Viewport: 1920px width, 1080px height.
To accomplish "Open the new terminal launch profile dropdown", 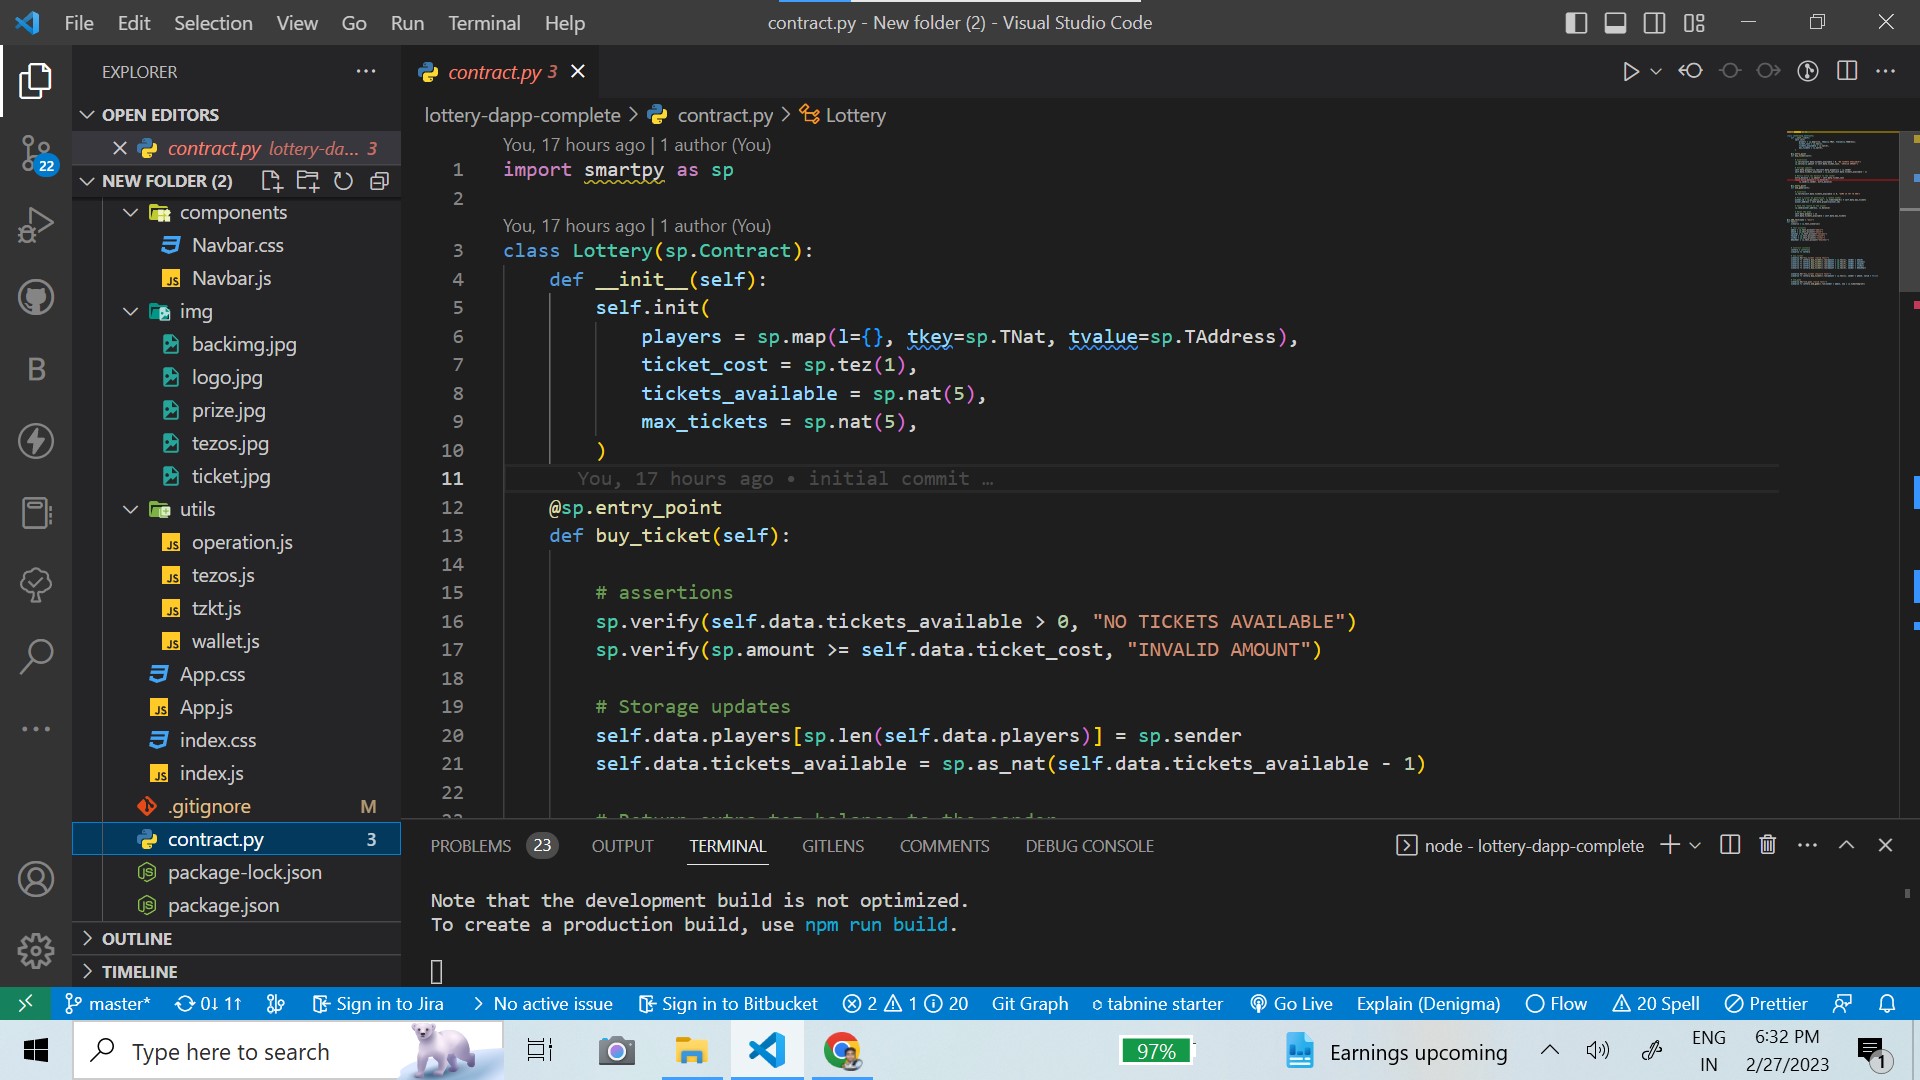I will coord(1695,845).
